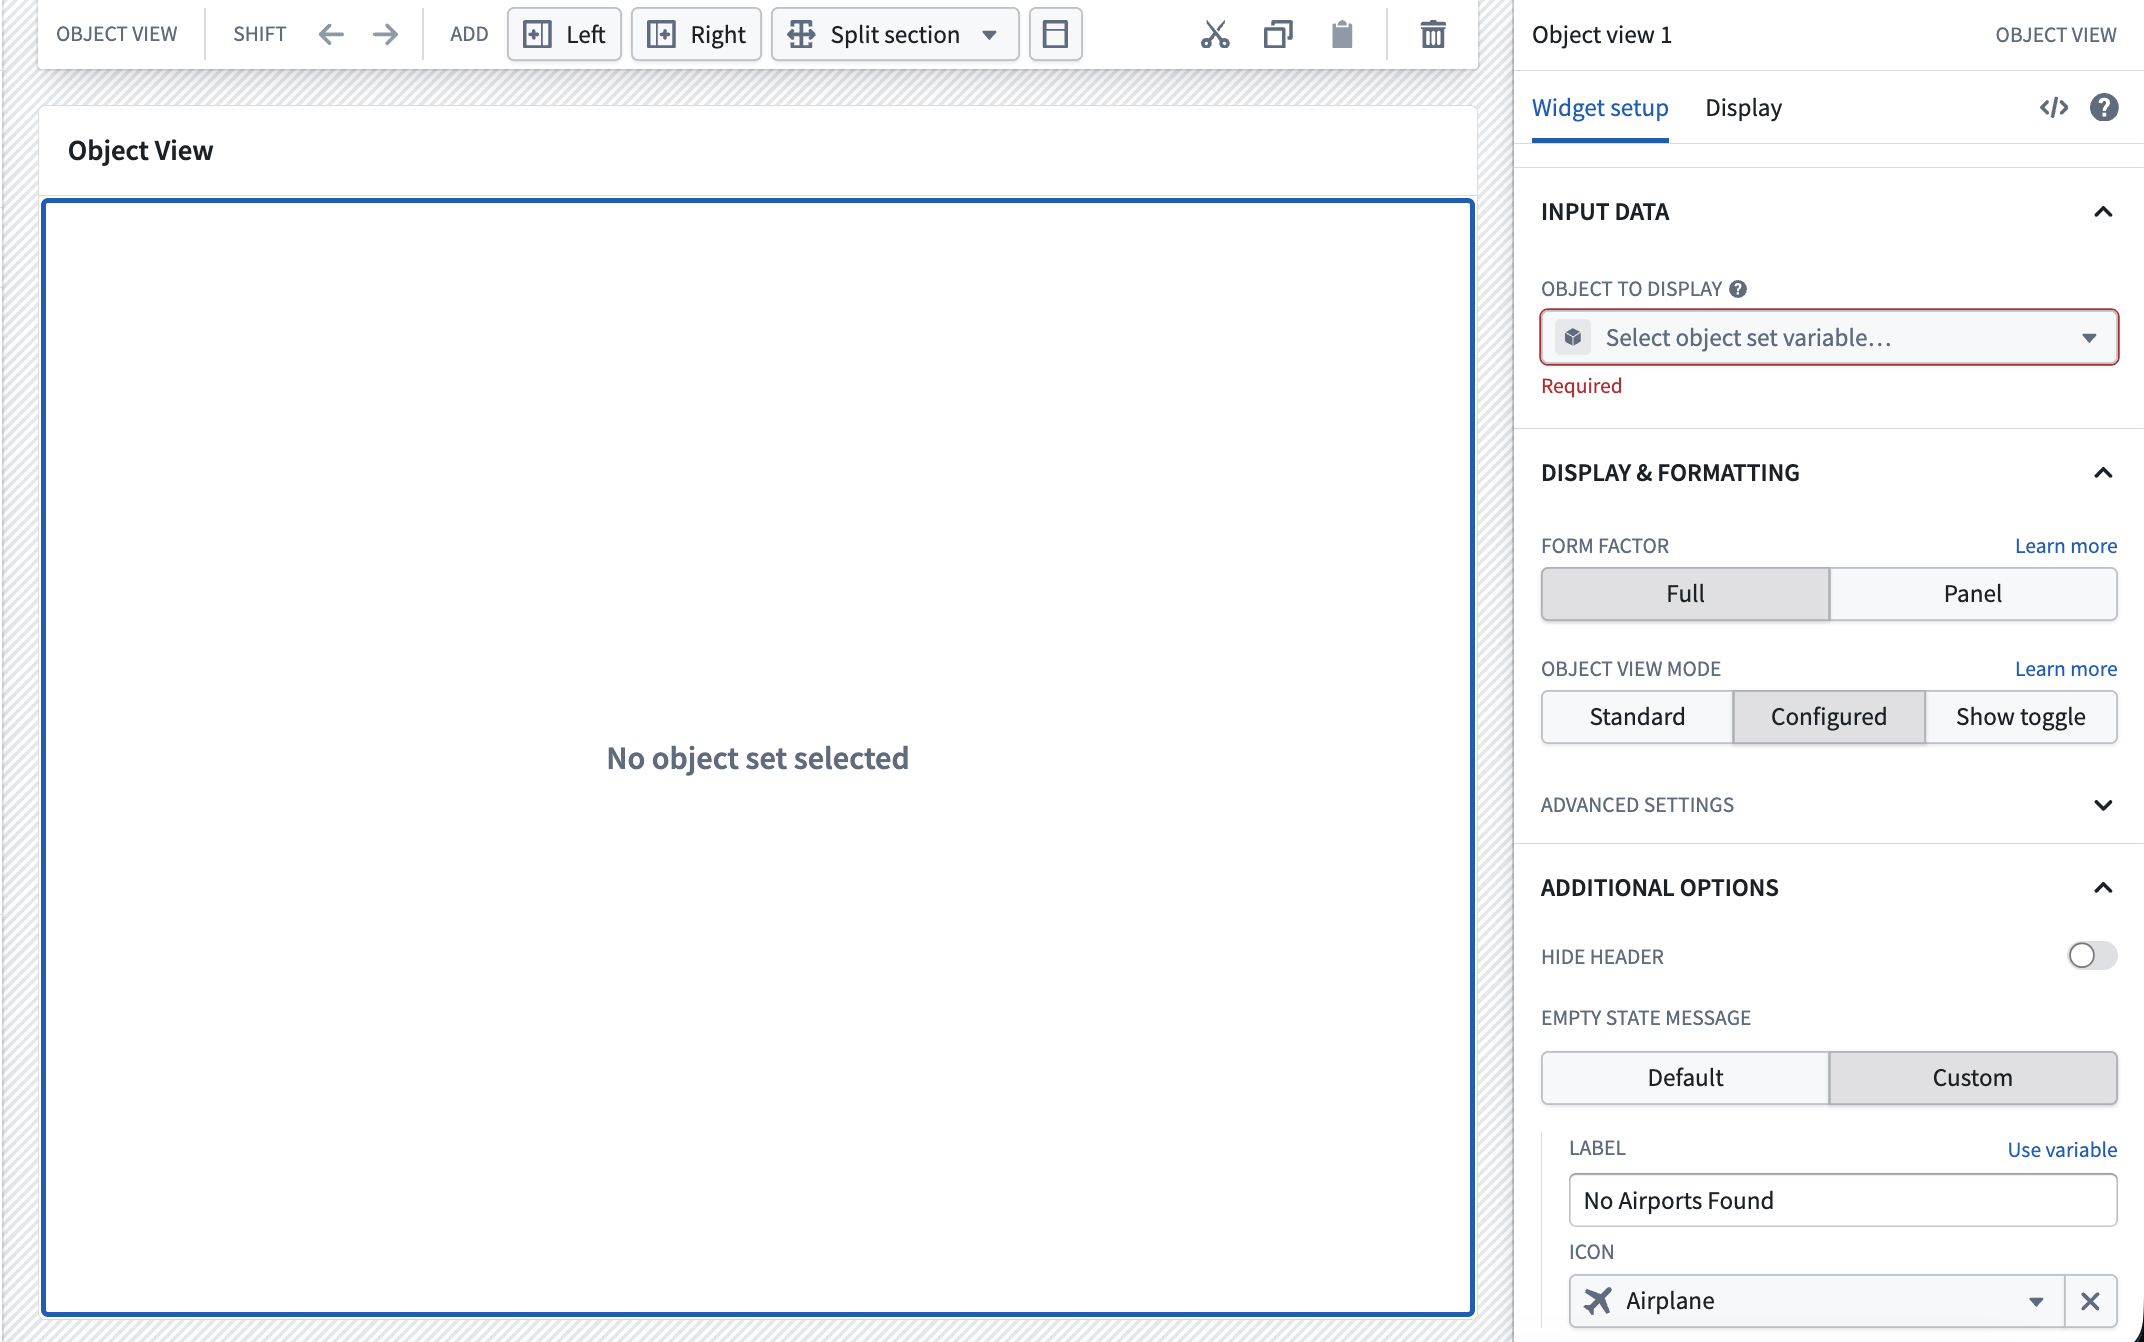Open Select object set variable dropdown
Screen dimensions: 2144x1342
1829,337
